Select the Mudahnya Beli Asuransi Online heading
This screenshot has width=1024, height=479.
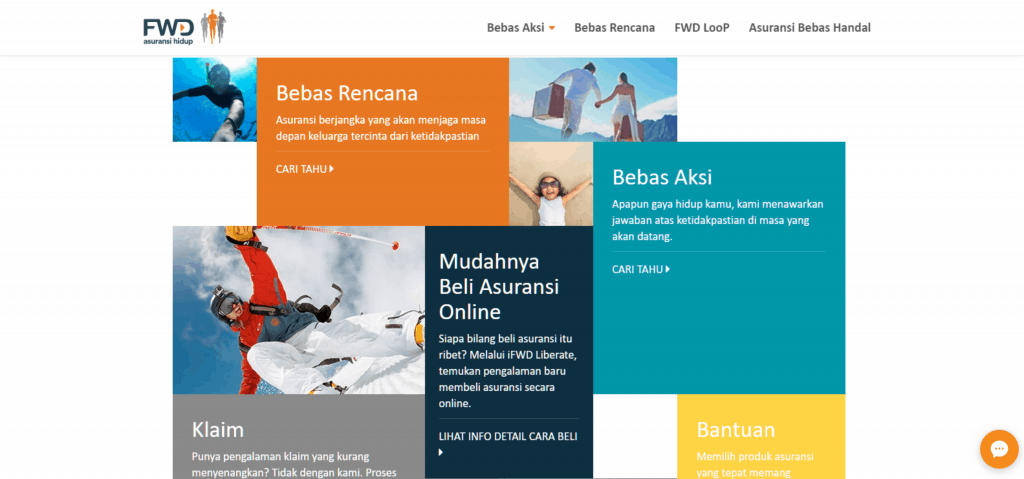tap(499, 286)
